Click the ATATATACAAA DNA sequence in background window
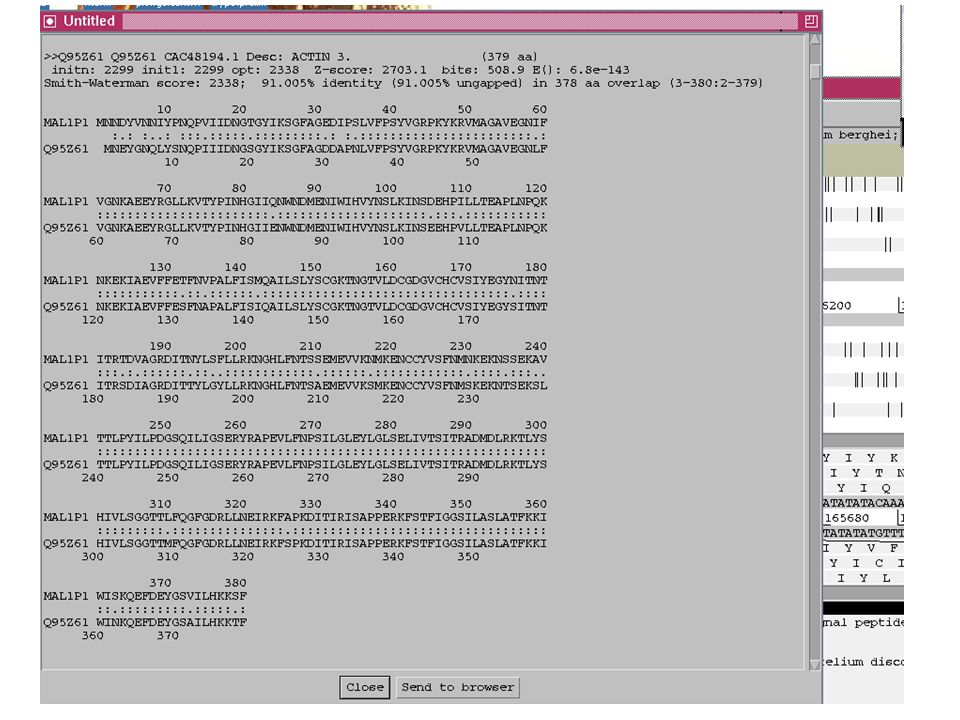 pos(863,503)
